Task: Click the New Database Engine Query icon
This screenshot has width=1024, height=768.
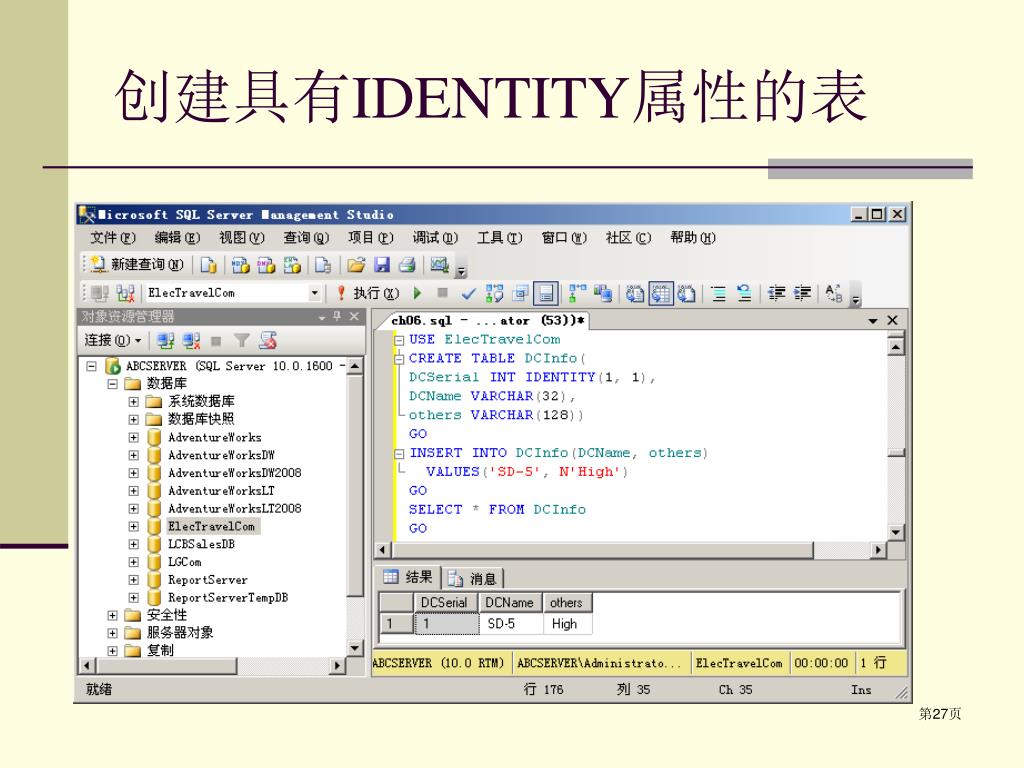Action: [208, 264]
